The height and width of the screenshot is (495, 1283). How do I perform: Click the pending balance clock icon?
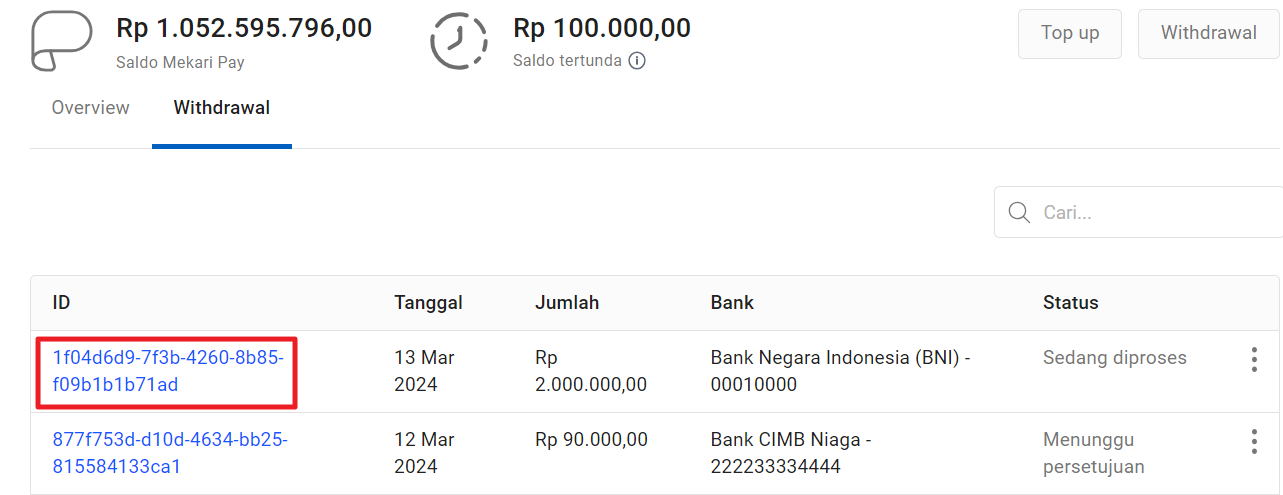tap(459, 42)
